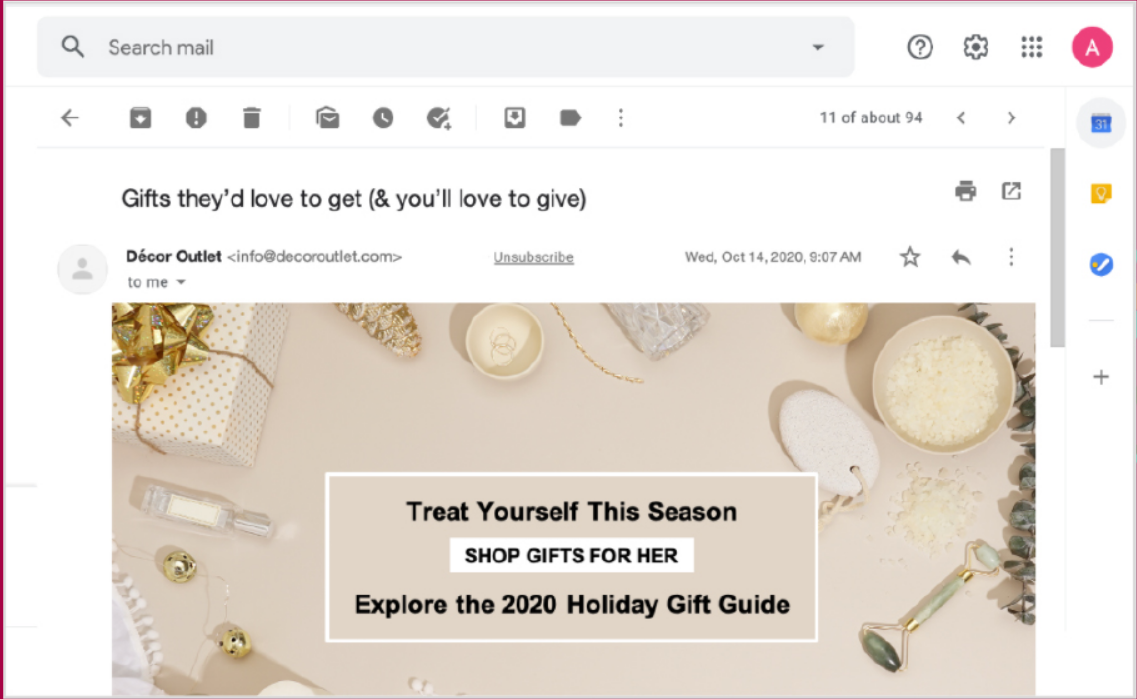Show recipient details next to 'to me'
This screenshot has width=1137, height=699.
coord(181,282)
